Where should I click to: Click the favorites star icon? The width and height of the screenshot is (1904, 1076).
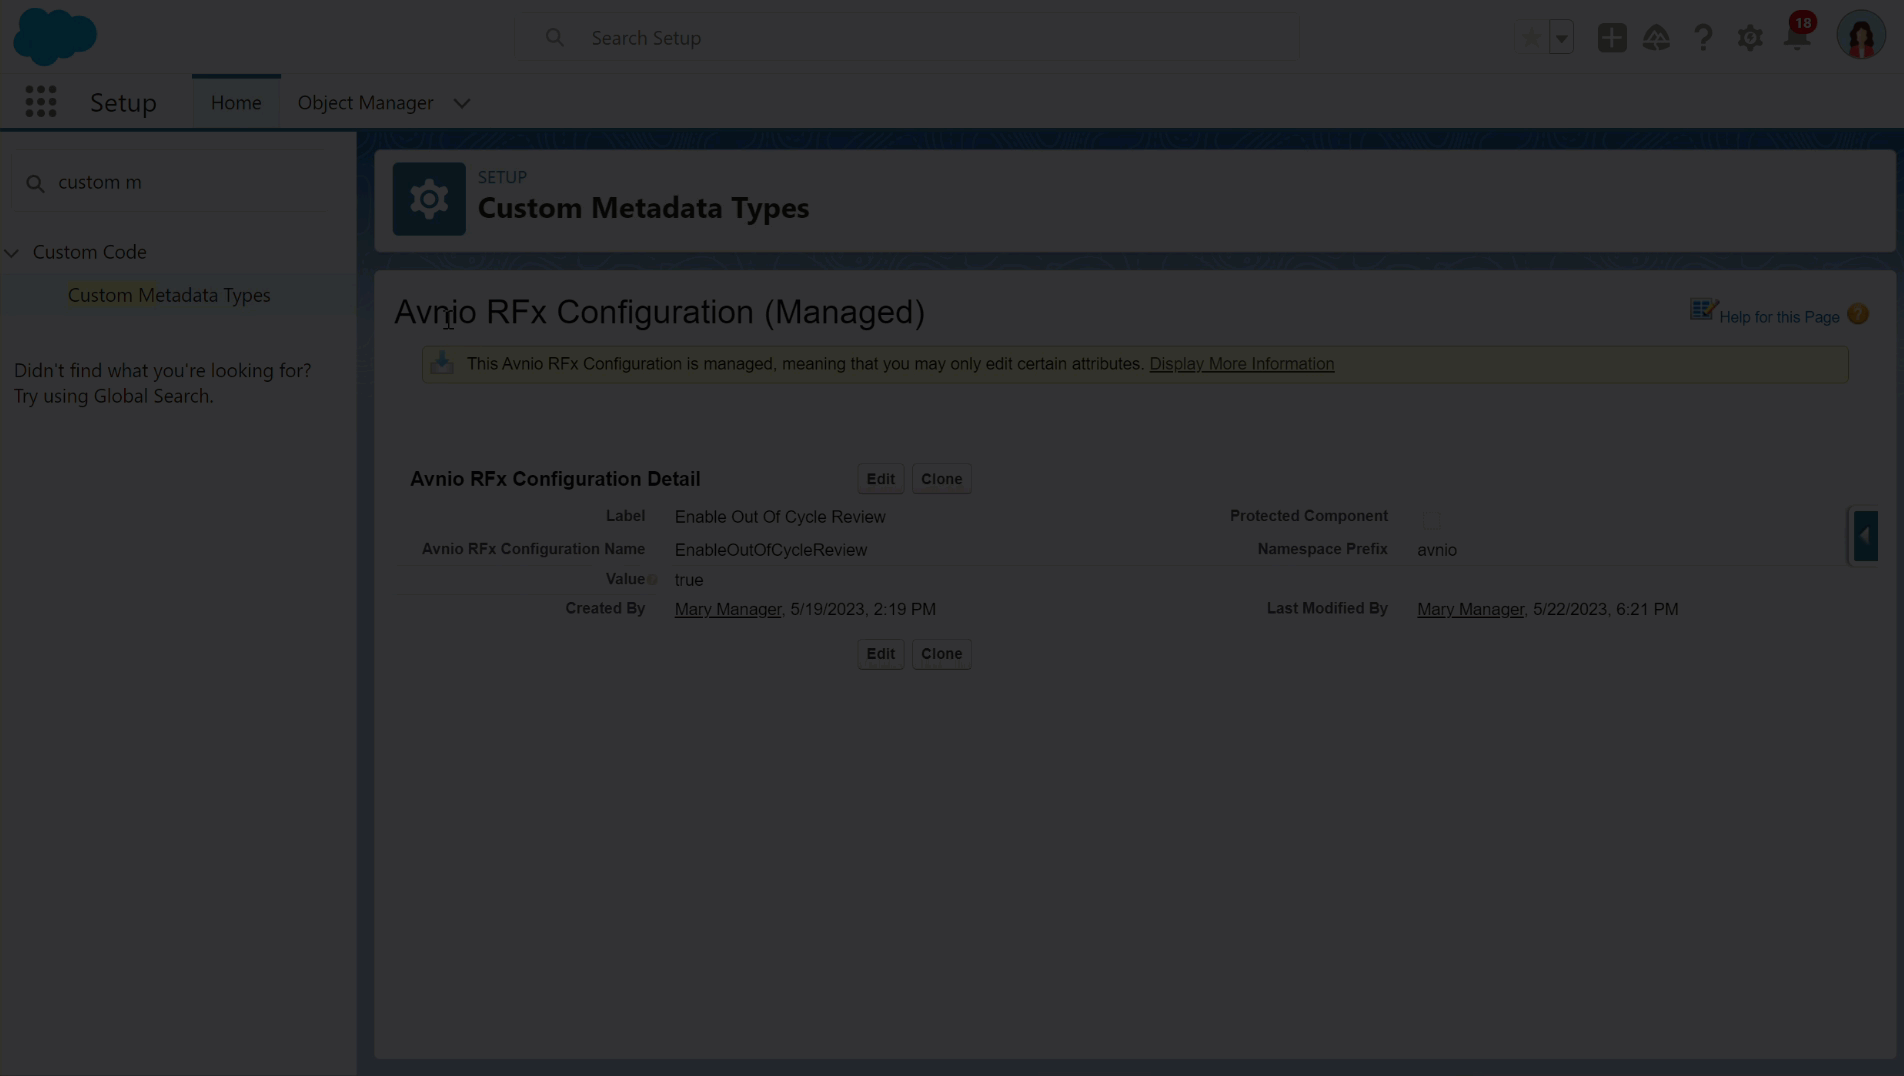pos(1530,38)
